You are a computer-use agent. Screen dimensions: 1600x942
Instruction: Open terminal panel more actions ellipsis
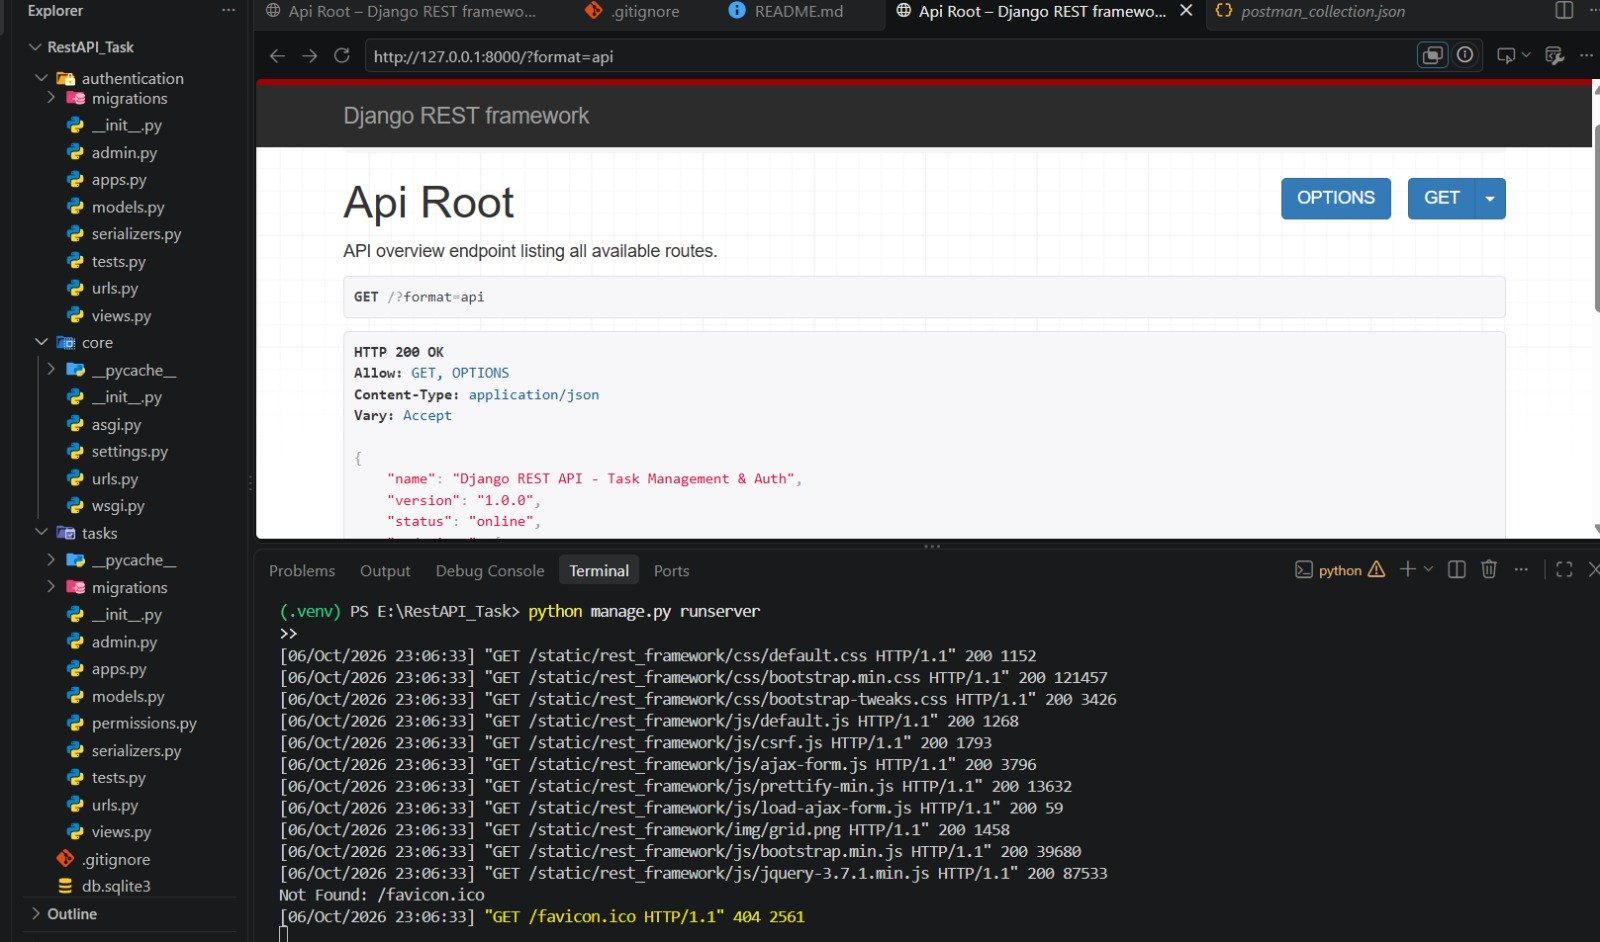coord(1521,569)
